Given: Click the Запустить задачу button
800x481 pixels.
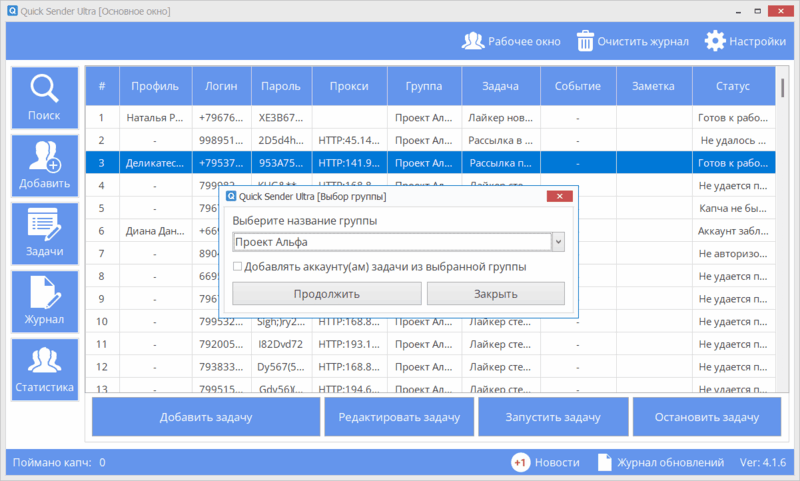Looking at the screenshot, I should click(x=553, y=417).
